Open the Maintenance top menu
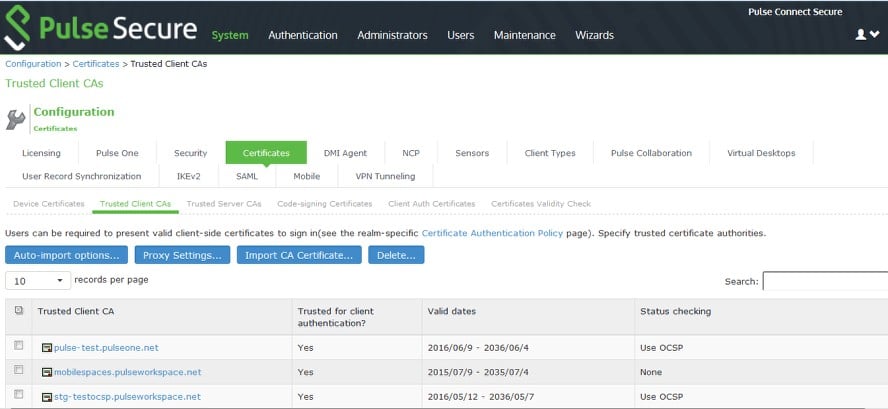 coord(524,35)
